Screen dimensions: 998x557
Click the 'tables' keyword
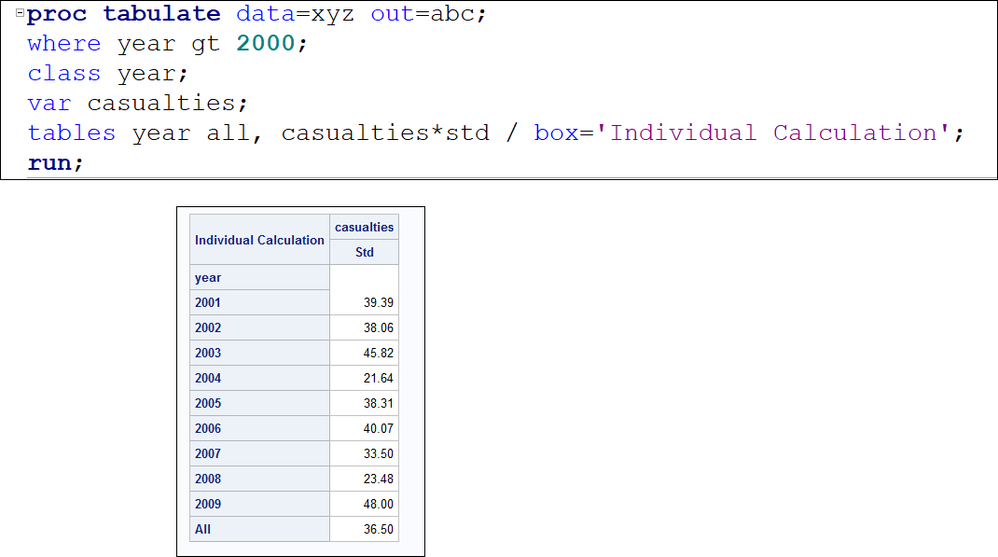point(71,133)
